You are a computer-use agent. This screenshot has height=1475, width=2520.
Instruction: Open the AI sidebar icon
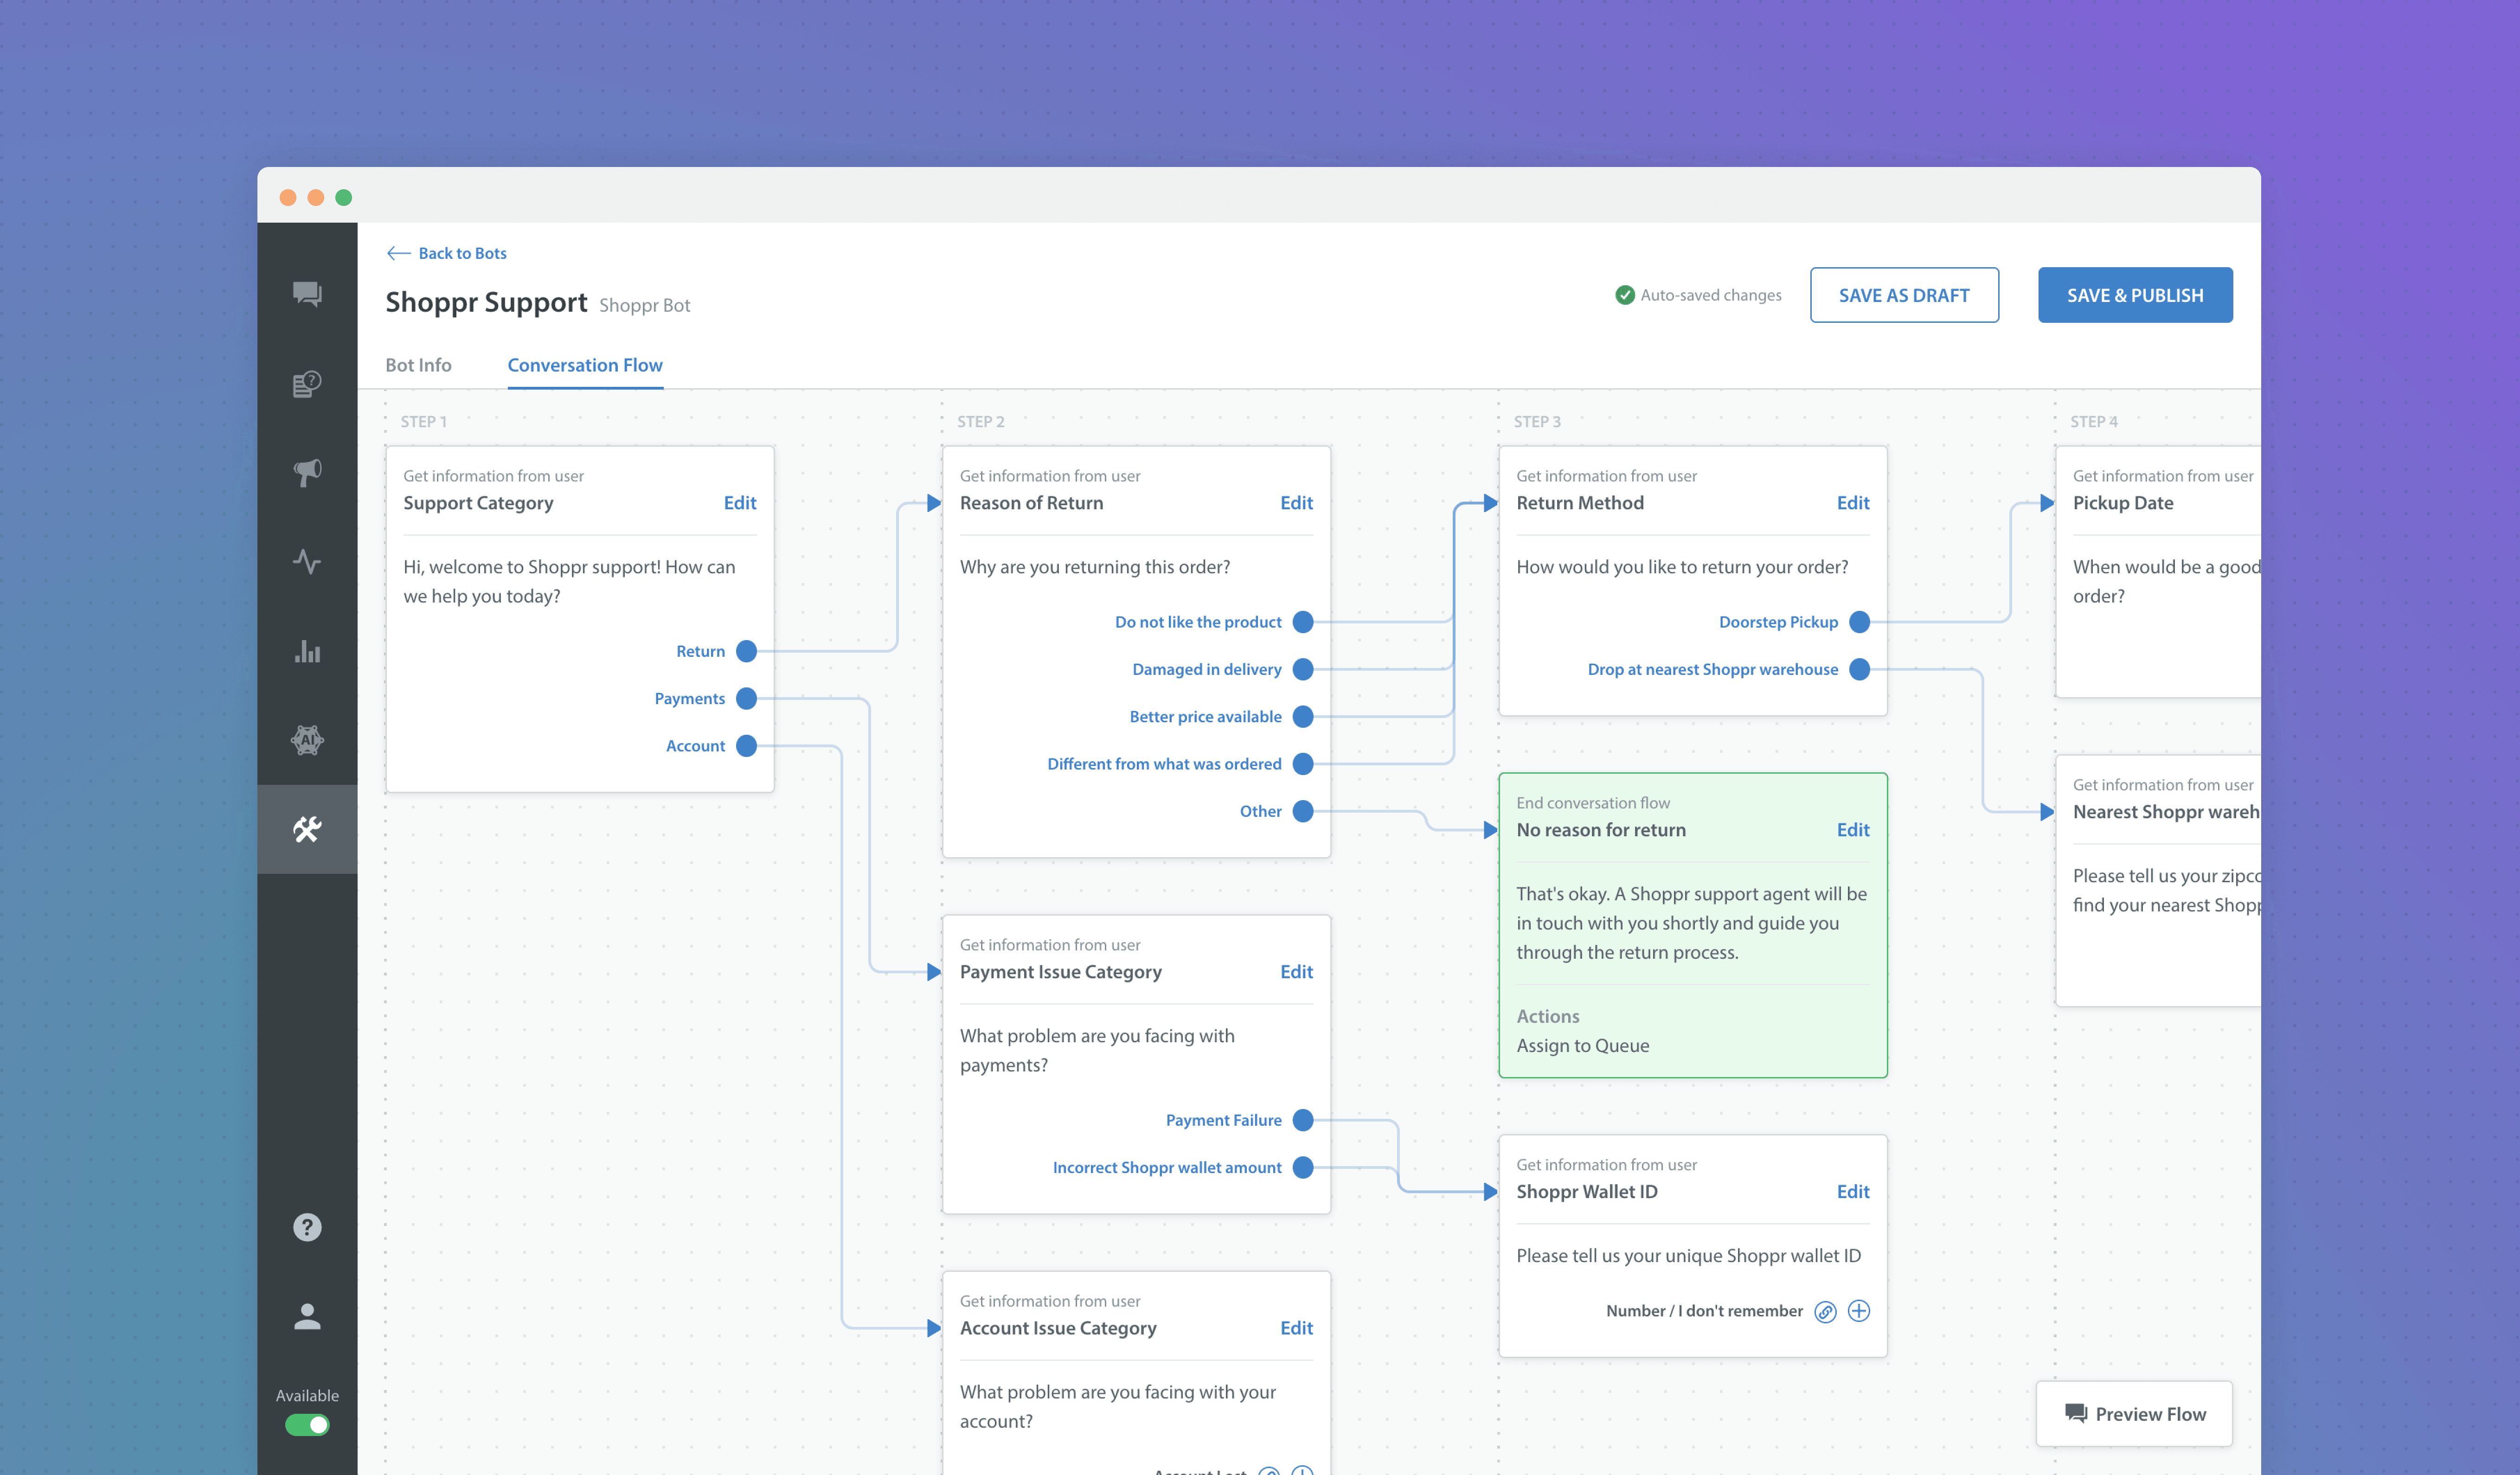click(307, 740)
